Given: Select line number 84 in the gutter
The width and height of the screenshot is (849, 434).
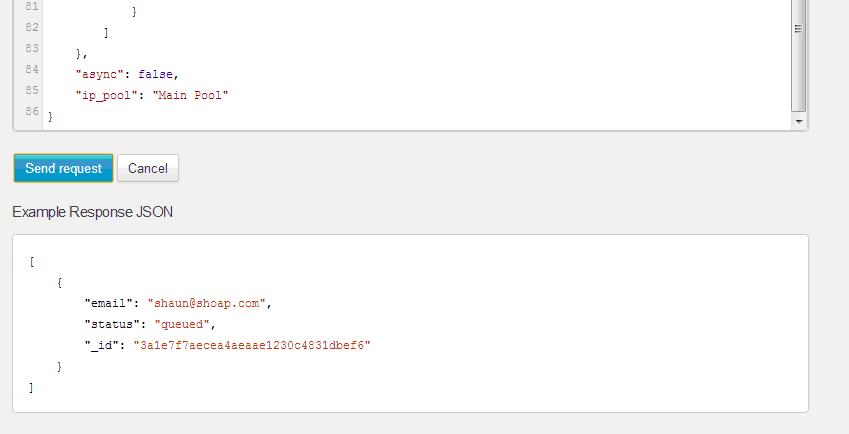Looking at the screenshot, I should [x=32, y=69].
